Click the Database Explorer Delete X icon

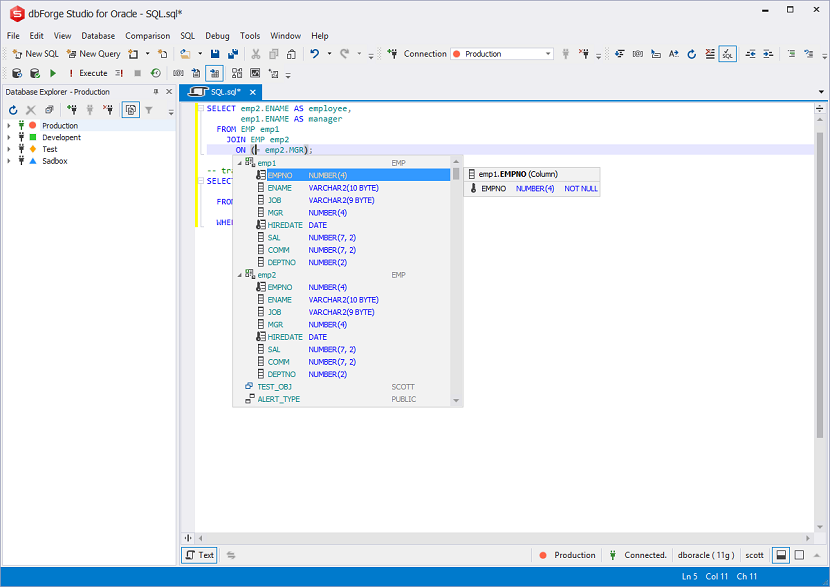pyautogui.click(x=31, y=110)
